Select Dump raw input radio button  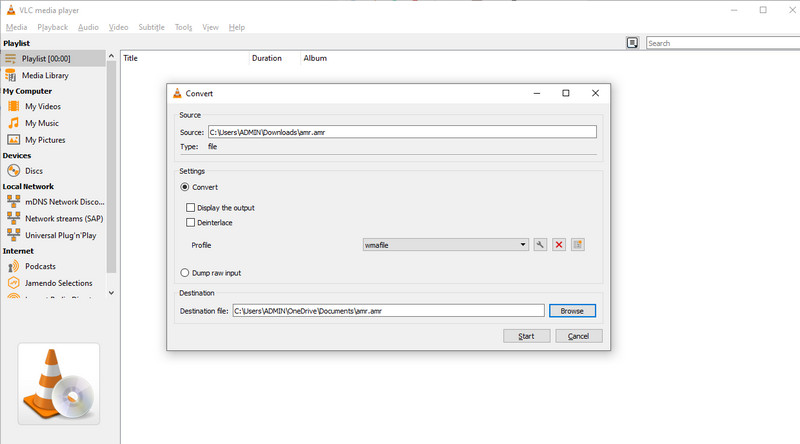185,273
